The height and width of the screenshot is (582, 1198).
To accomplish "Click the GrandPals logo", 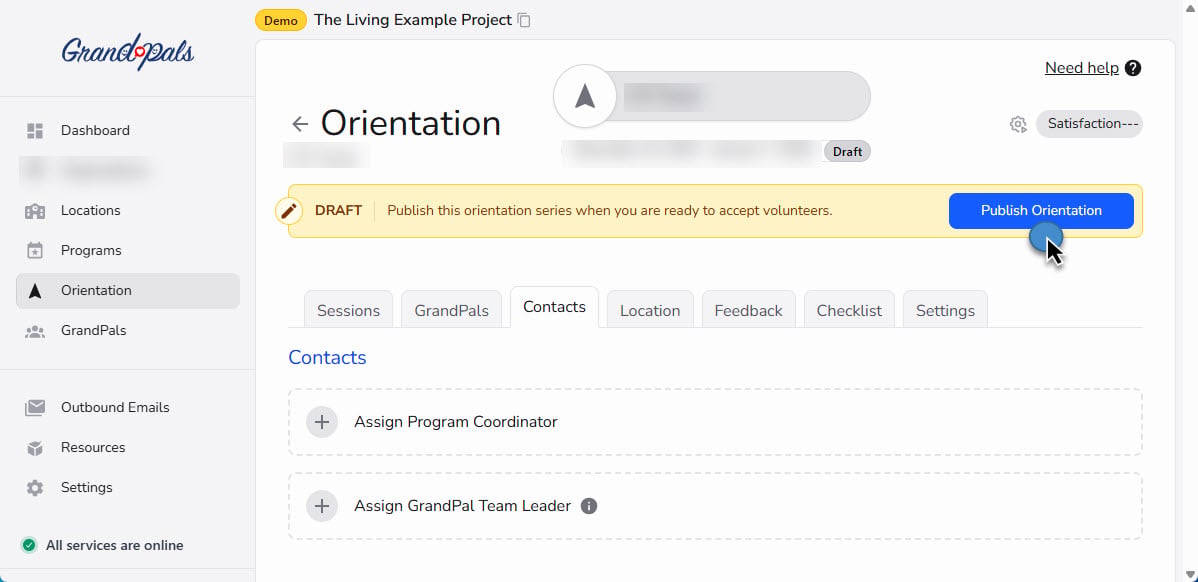I will [128, 52].
